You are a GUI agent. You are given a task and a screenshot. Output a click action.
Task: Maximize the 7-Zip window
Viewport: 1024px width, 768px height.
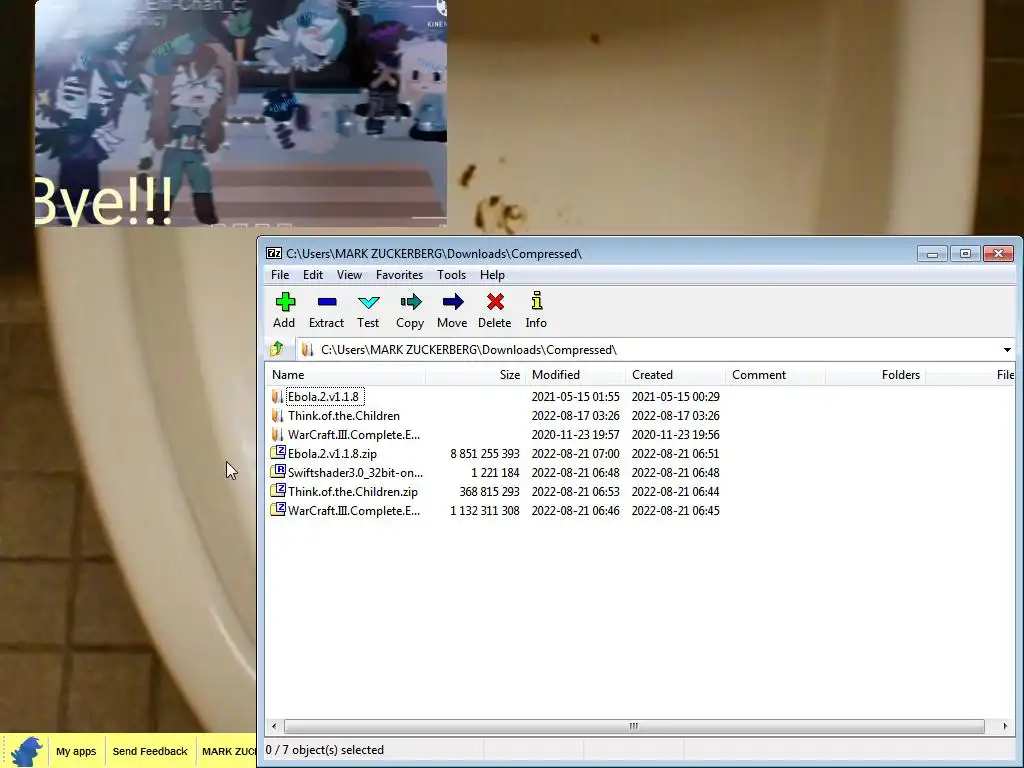(x=965, y=253)
